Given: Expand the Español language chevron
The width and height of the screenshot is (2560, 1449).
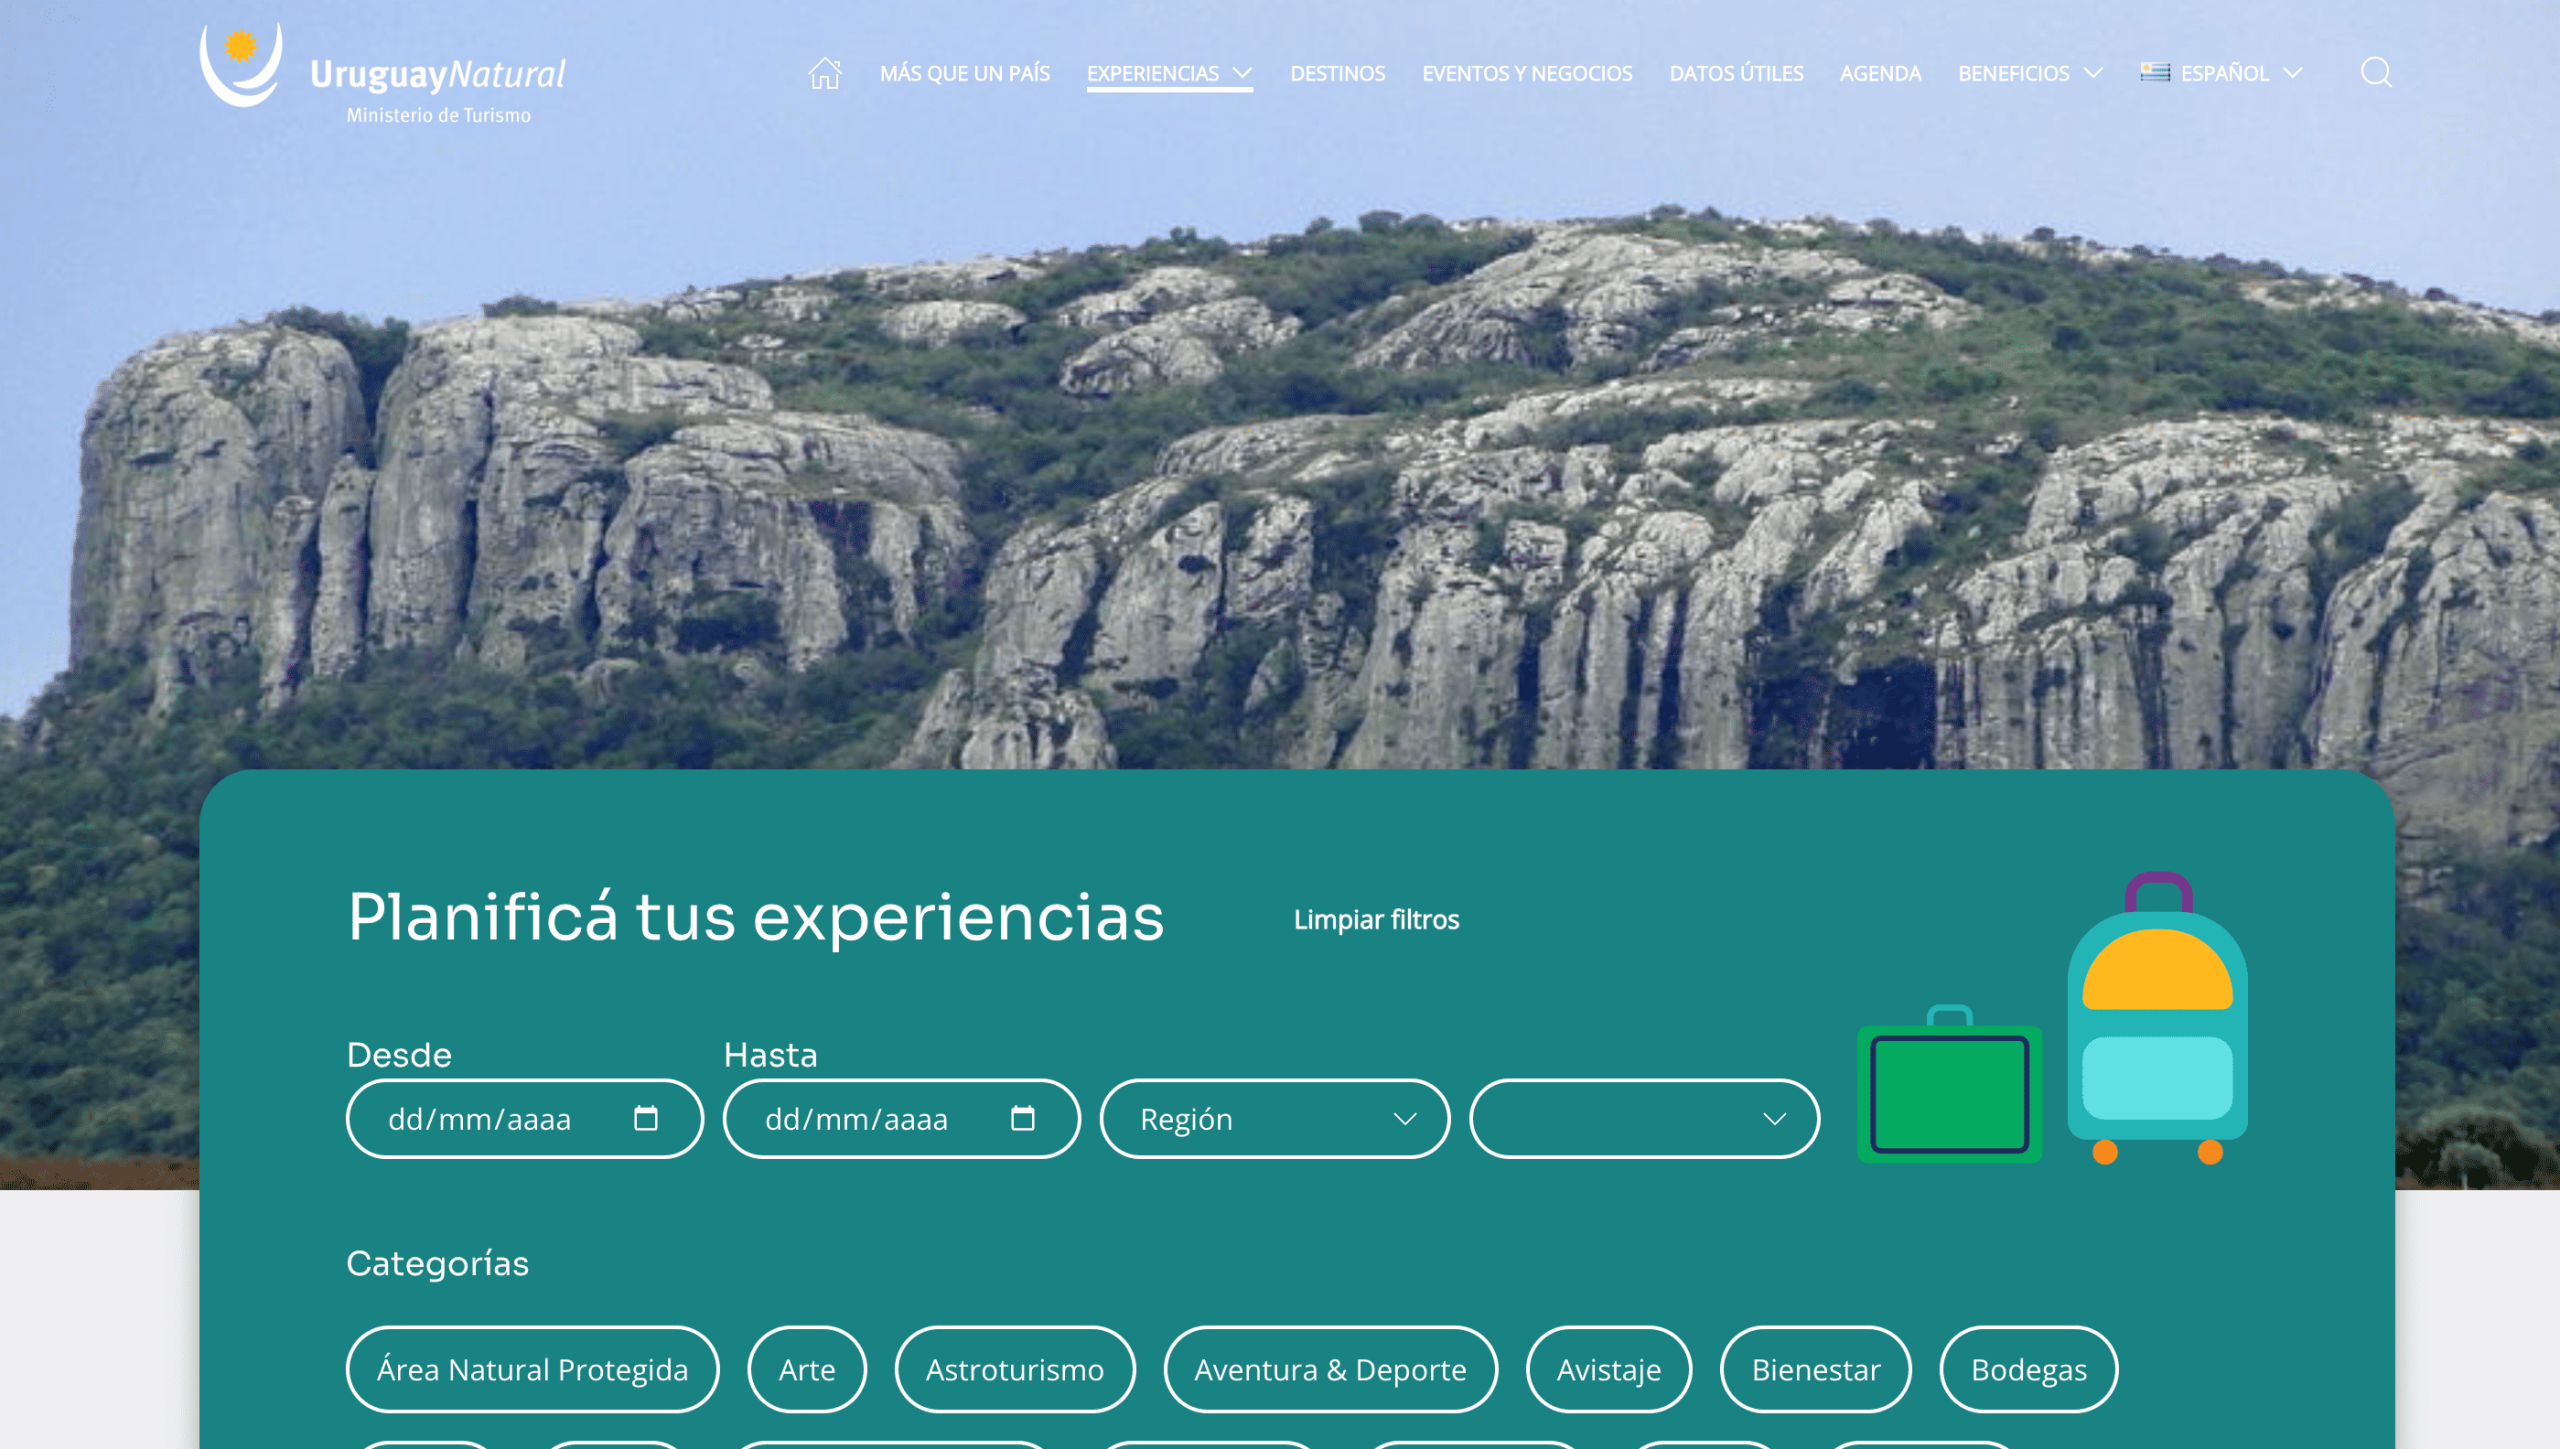Looking at the screenshot, I should point(2293,73).
